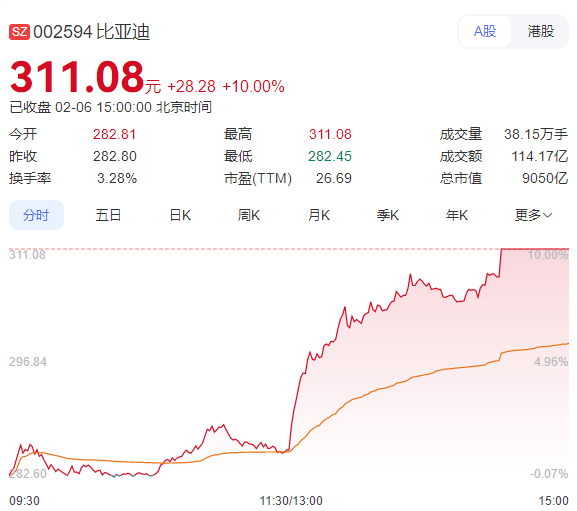Click the 总市值 value 9050亿
This screenshot has height=511, width=577.
pyautogui.click(x=545, y=178)
